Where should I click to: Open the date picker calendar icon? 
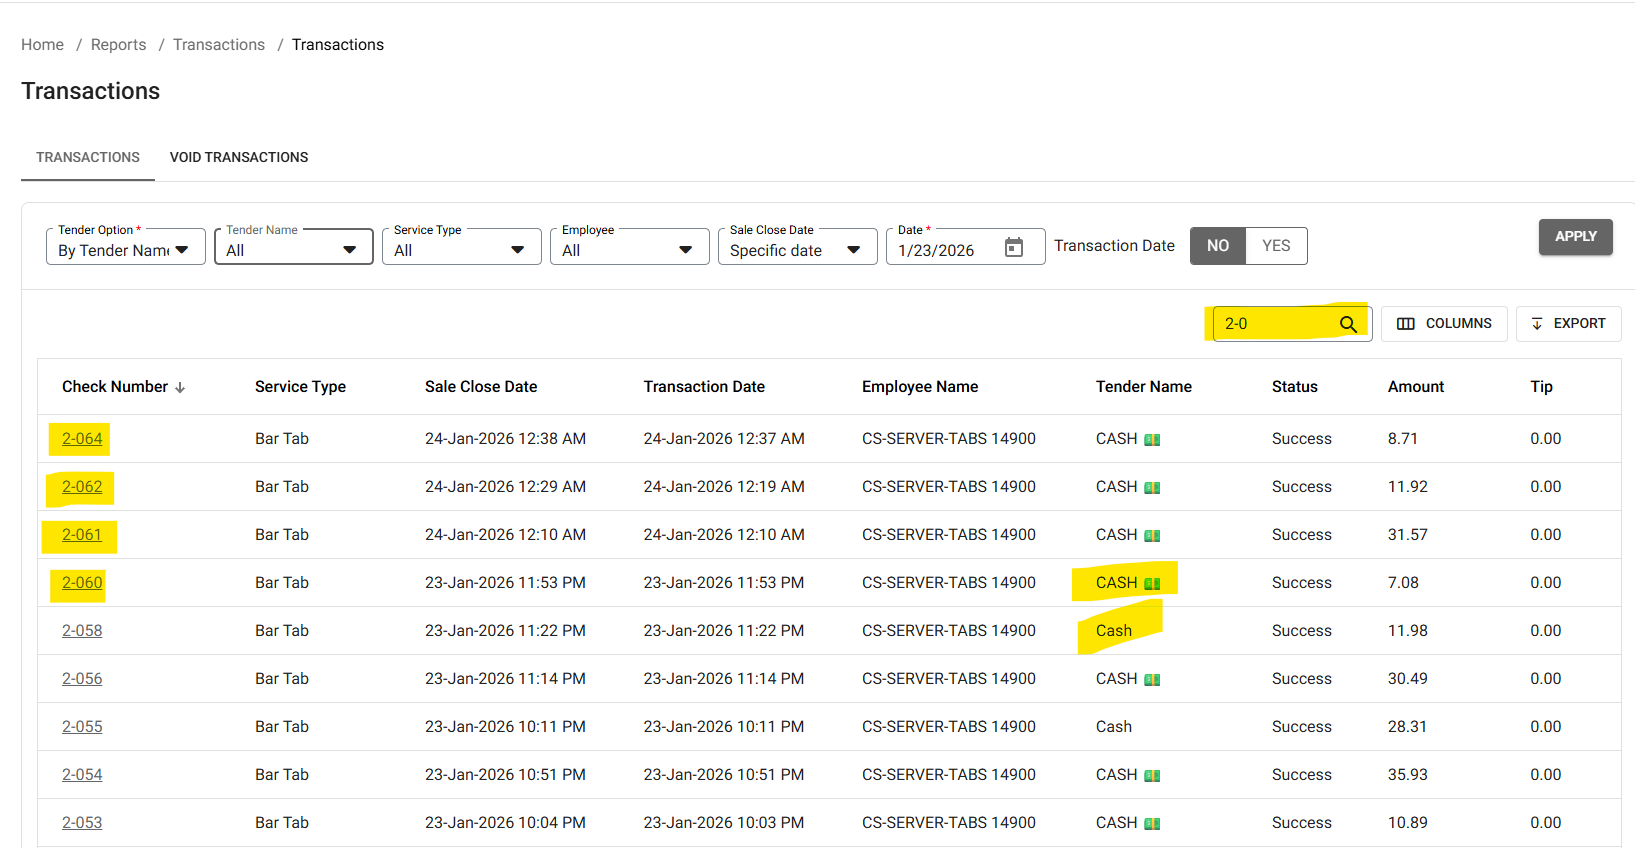[1013, 248]
